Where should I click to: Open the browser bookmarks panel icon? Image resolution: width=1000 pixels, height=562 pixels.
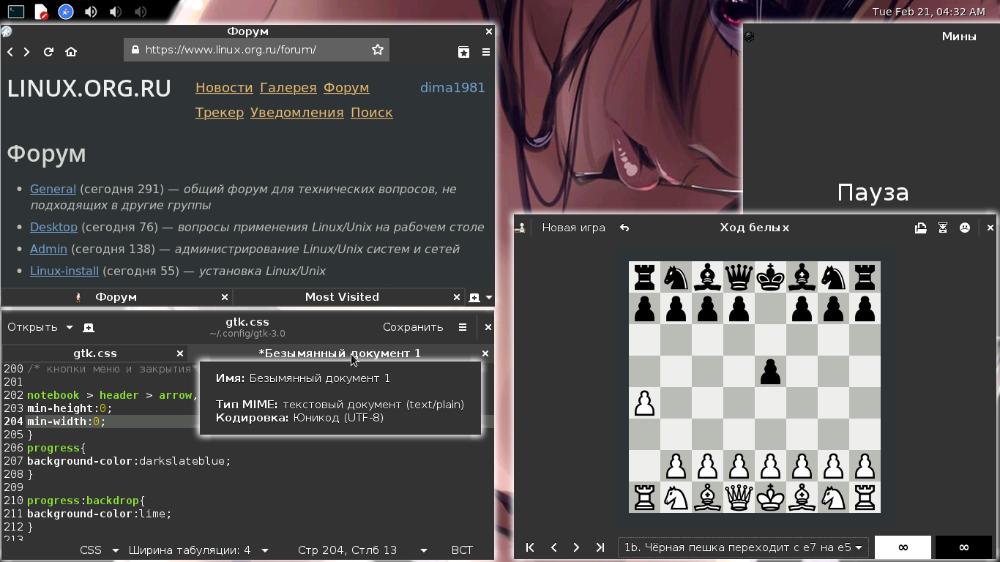point(464,52)
